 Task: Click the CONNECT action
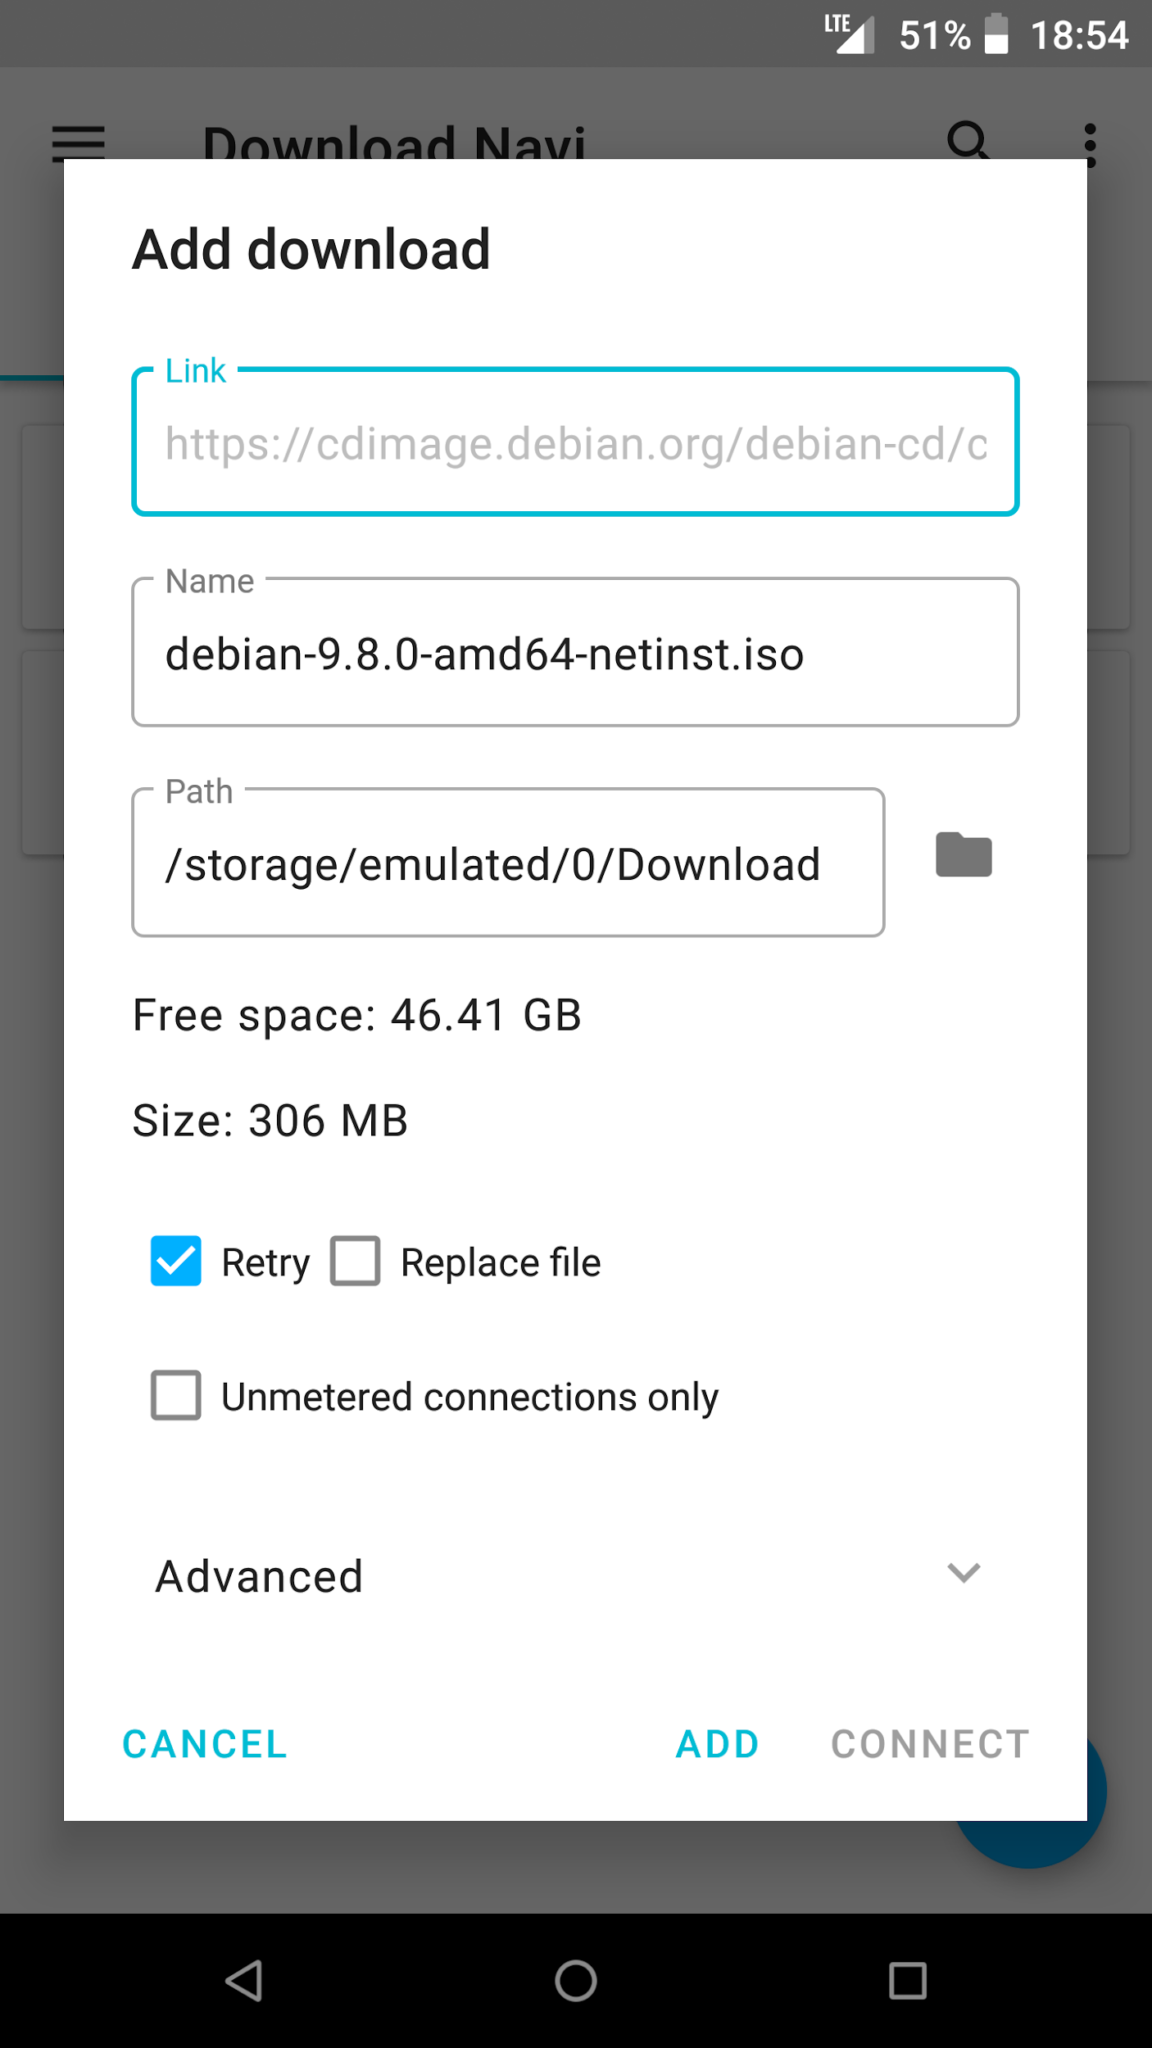pyautogui.click(x=928, y=1743)
